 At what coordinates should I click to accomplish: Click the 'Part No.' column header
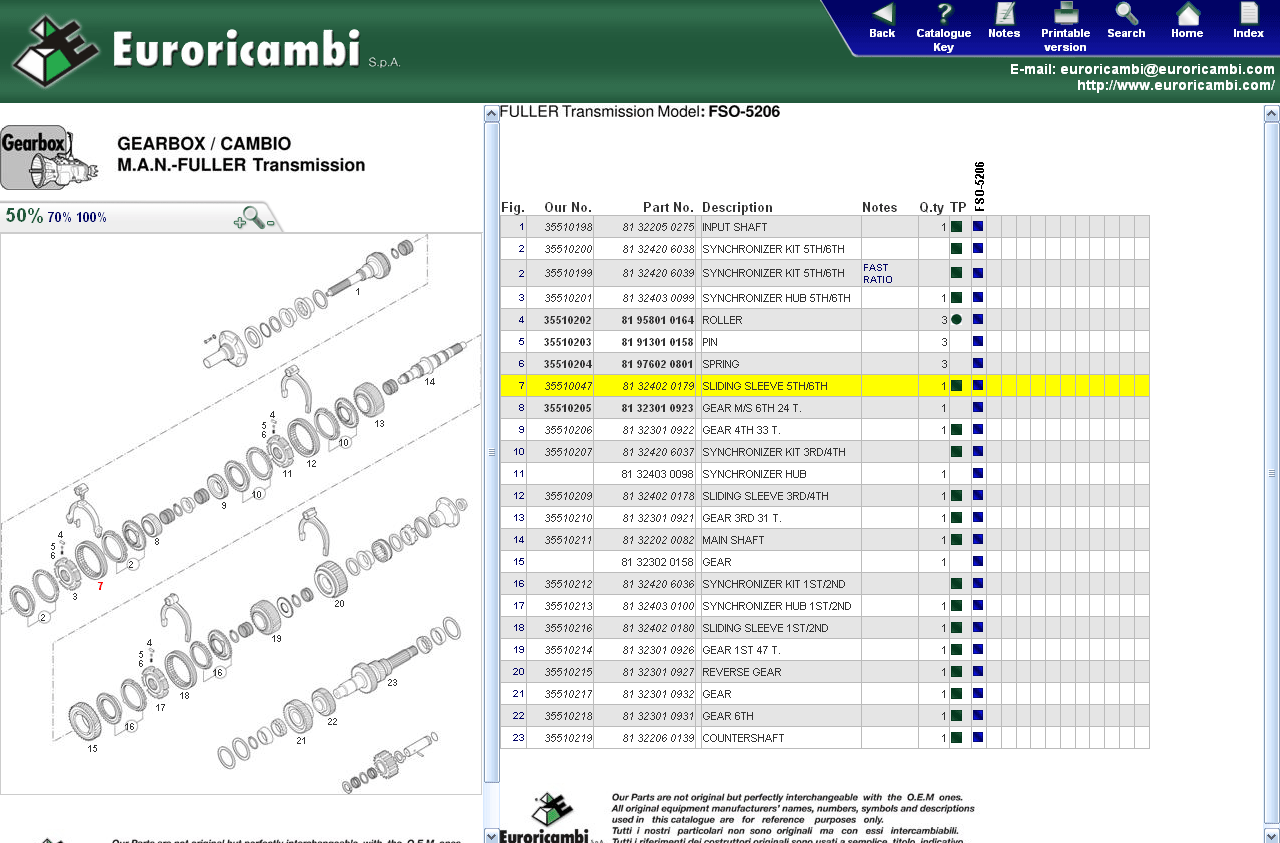click(x=668, y=207)
